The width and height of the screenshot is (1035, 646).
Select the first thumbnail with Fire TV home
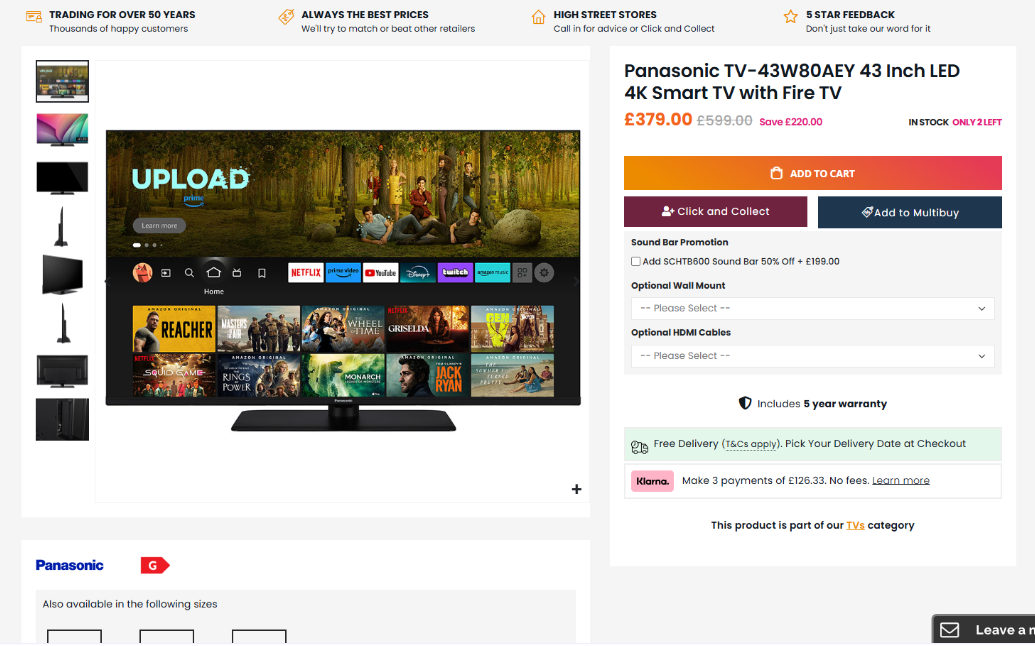[62, 81]
